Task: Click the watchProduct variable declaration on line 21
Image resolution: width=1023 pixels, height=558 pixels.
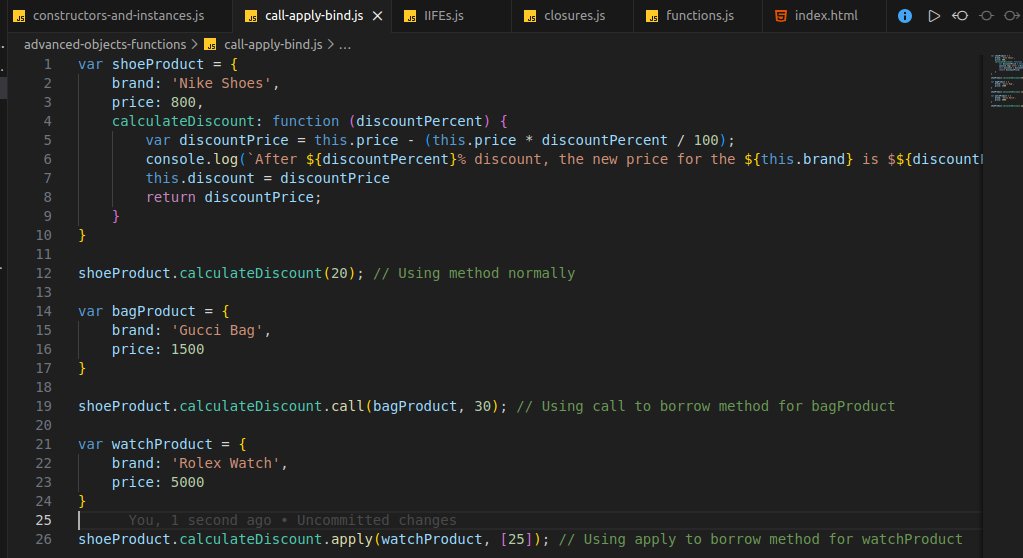Action: click(162, 444)
